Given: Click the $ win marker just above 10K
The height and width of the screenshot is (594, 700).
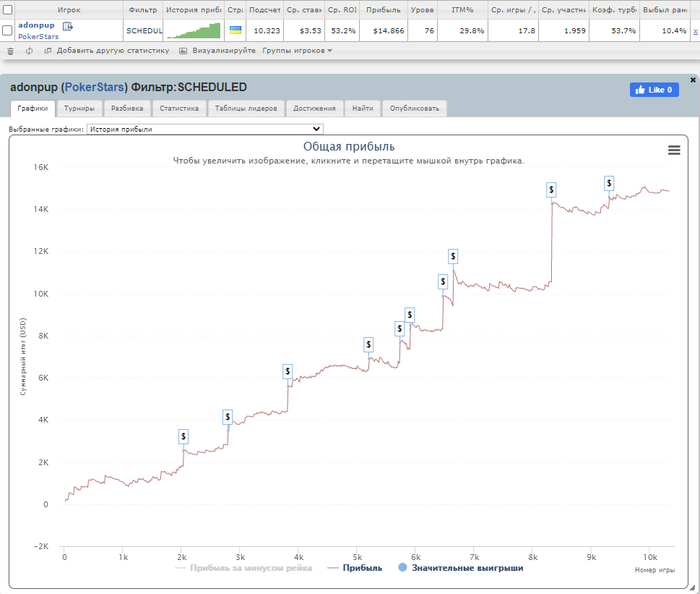Looking at the screenshot, I should [443, 282].
